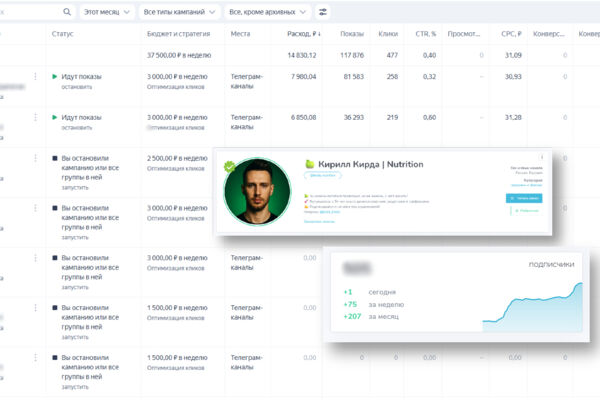Click the magnifier search icon
The height and width of the screenshot is (400, 600).
pyautogui.click(x=67, y=12)
